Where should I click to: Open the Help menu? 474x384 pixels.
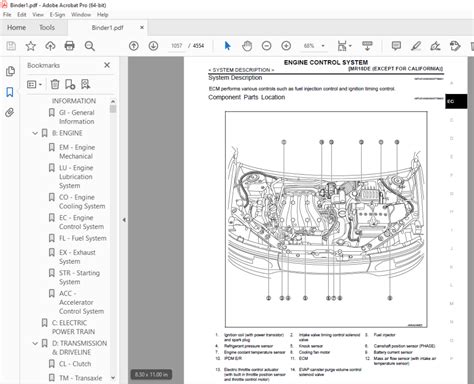click(103, 15)
